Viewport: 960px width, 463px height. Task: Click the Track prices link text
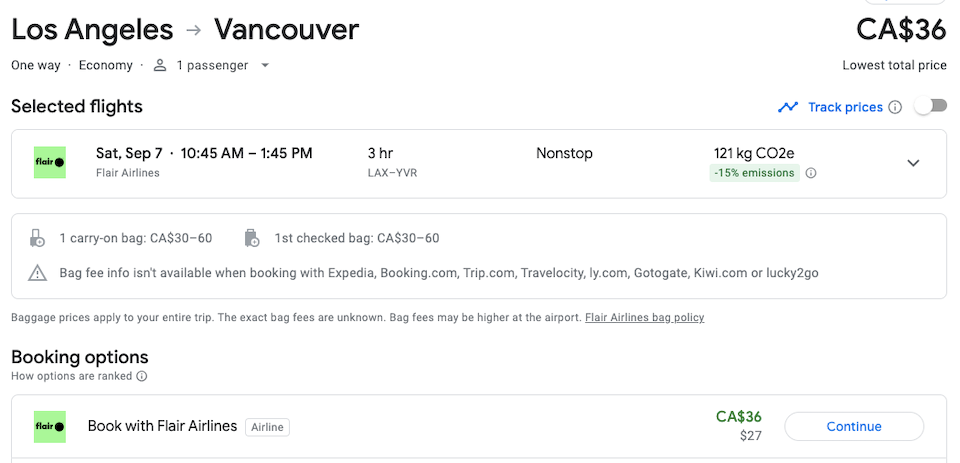(x=845, y=107)
